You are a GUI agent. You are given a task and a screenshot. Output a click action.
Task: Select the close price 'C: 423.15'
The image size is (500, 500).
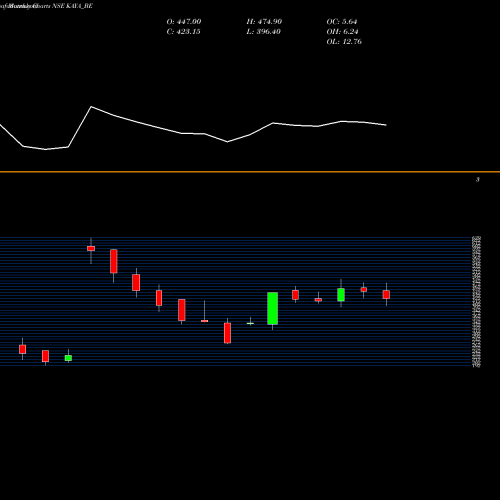(x=183, y=32)
